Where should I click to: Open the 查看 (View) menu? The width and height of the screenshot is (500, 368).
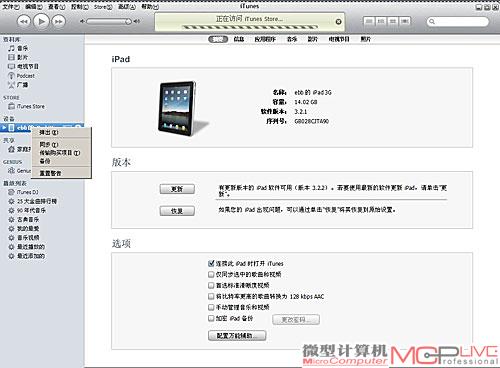[56, 7]
